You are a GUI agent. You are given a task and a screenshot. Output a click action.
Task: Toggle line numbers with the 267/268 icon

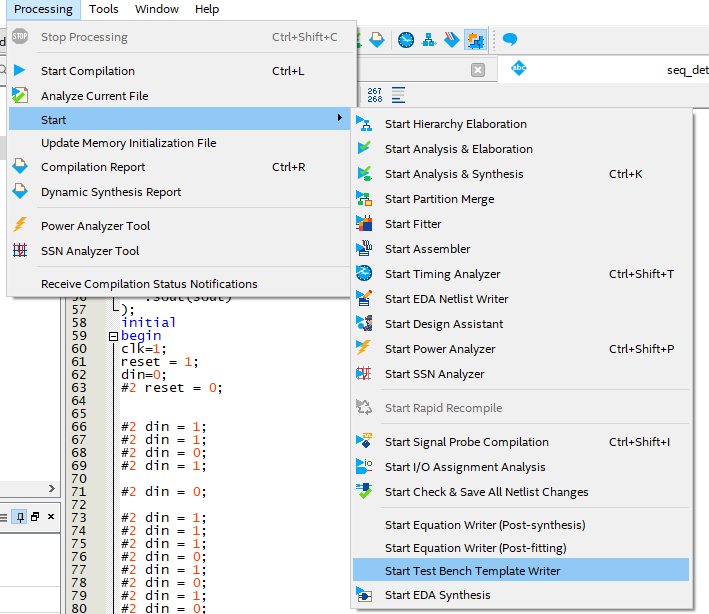(375, 95)
